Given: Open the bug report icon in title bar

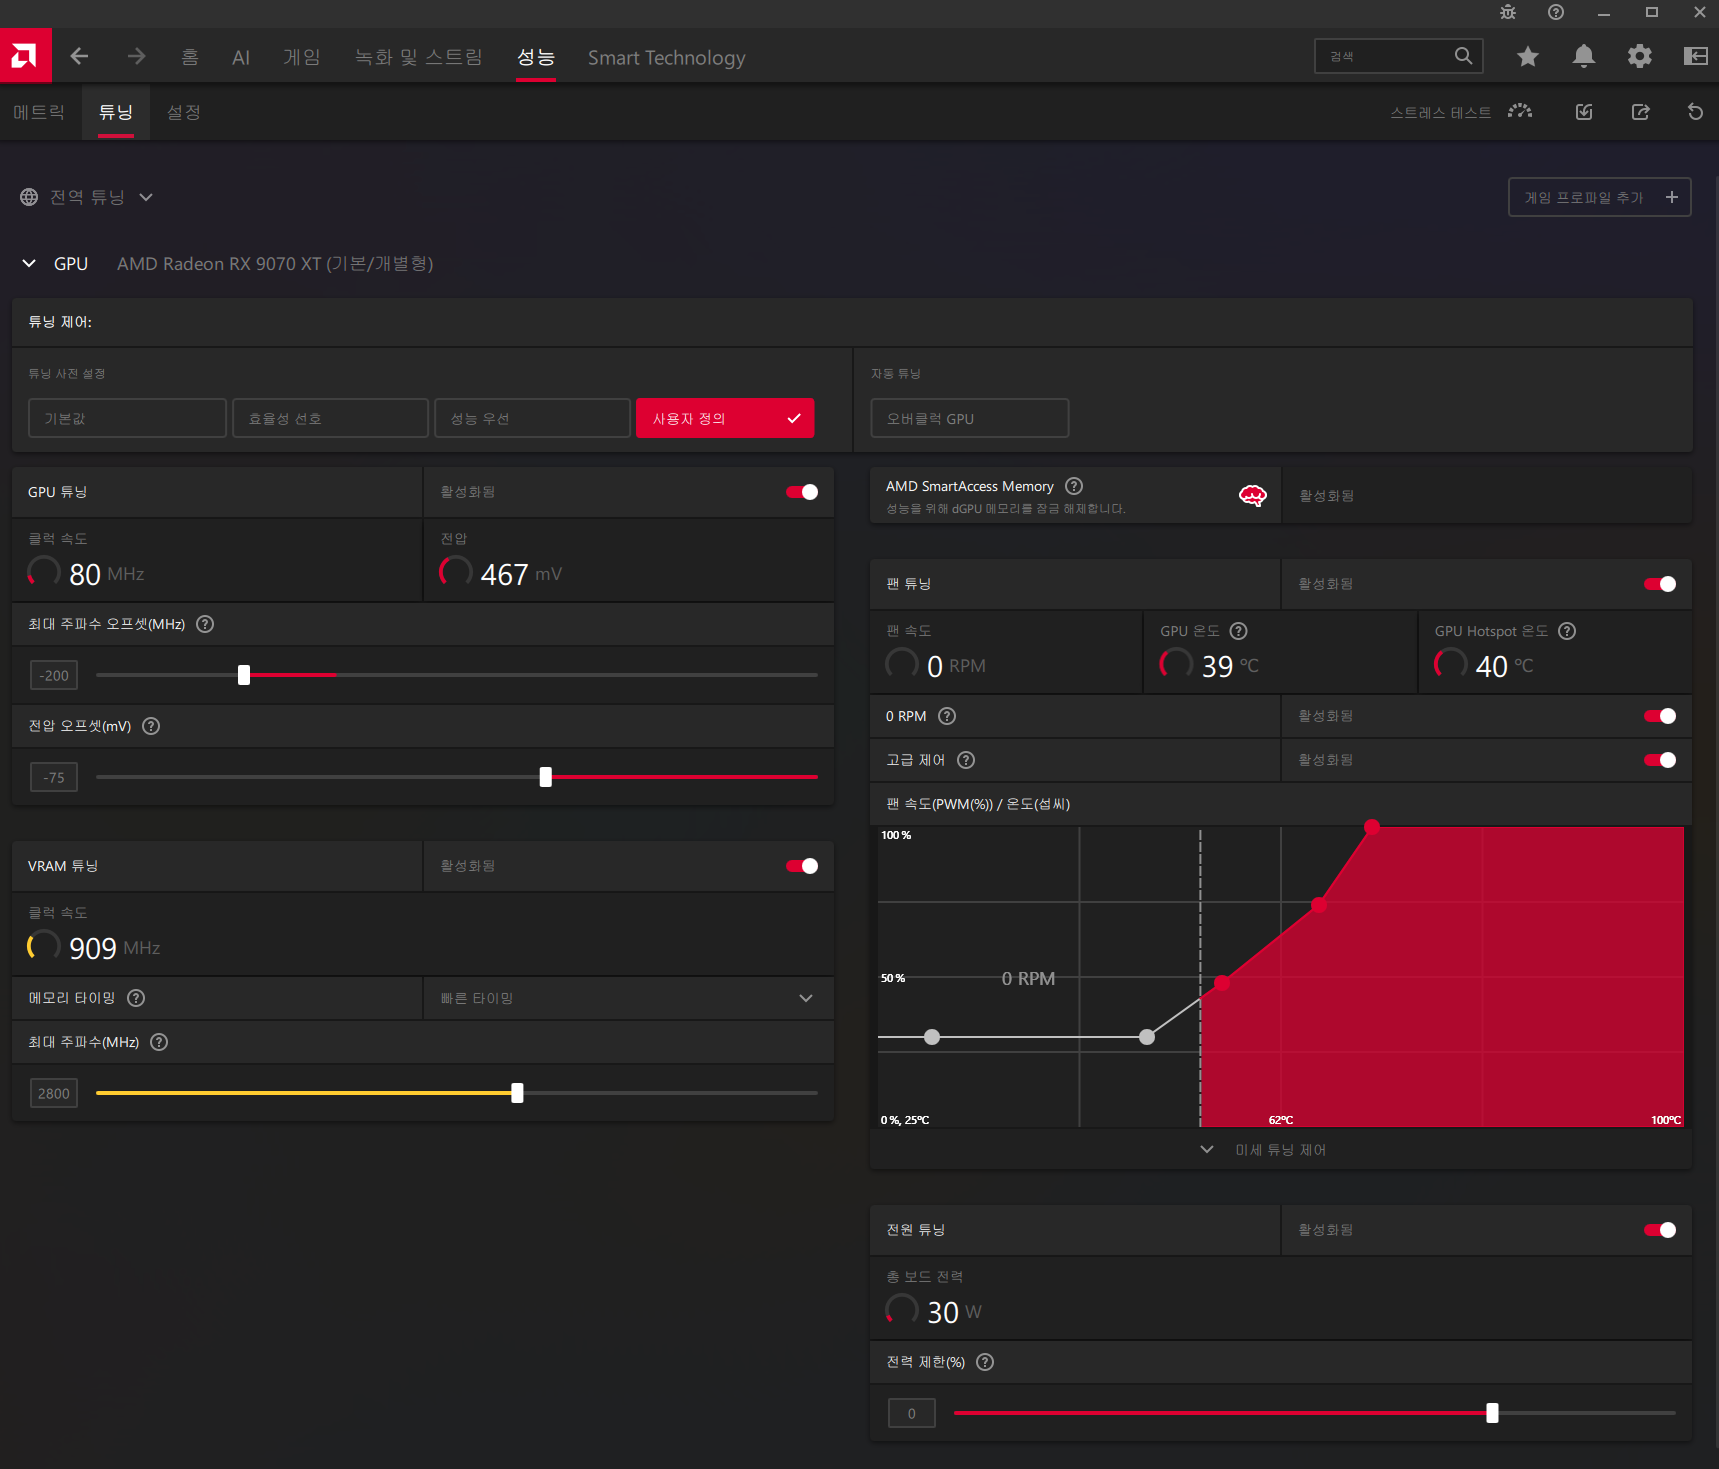Looking at the screenshot, I should (1508, 12).
